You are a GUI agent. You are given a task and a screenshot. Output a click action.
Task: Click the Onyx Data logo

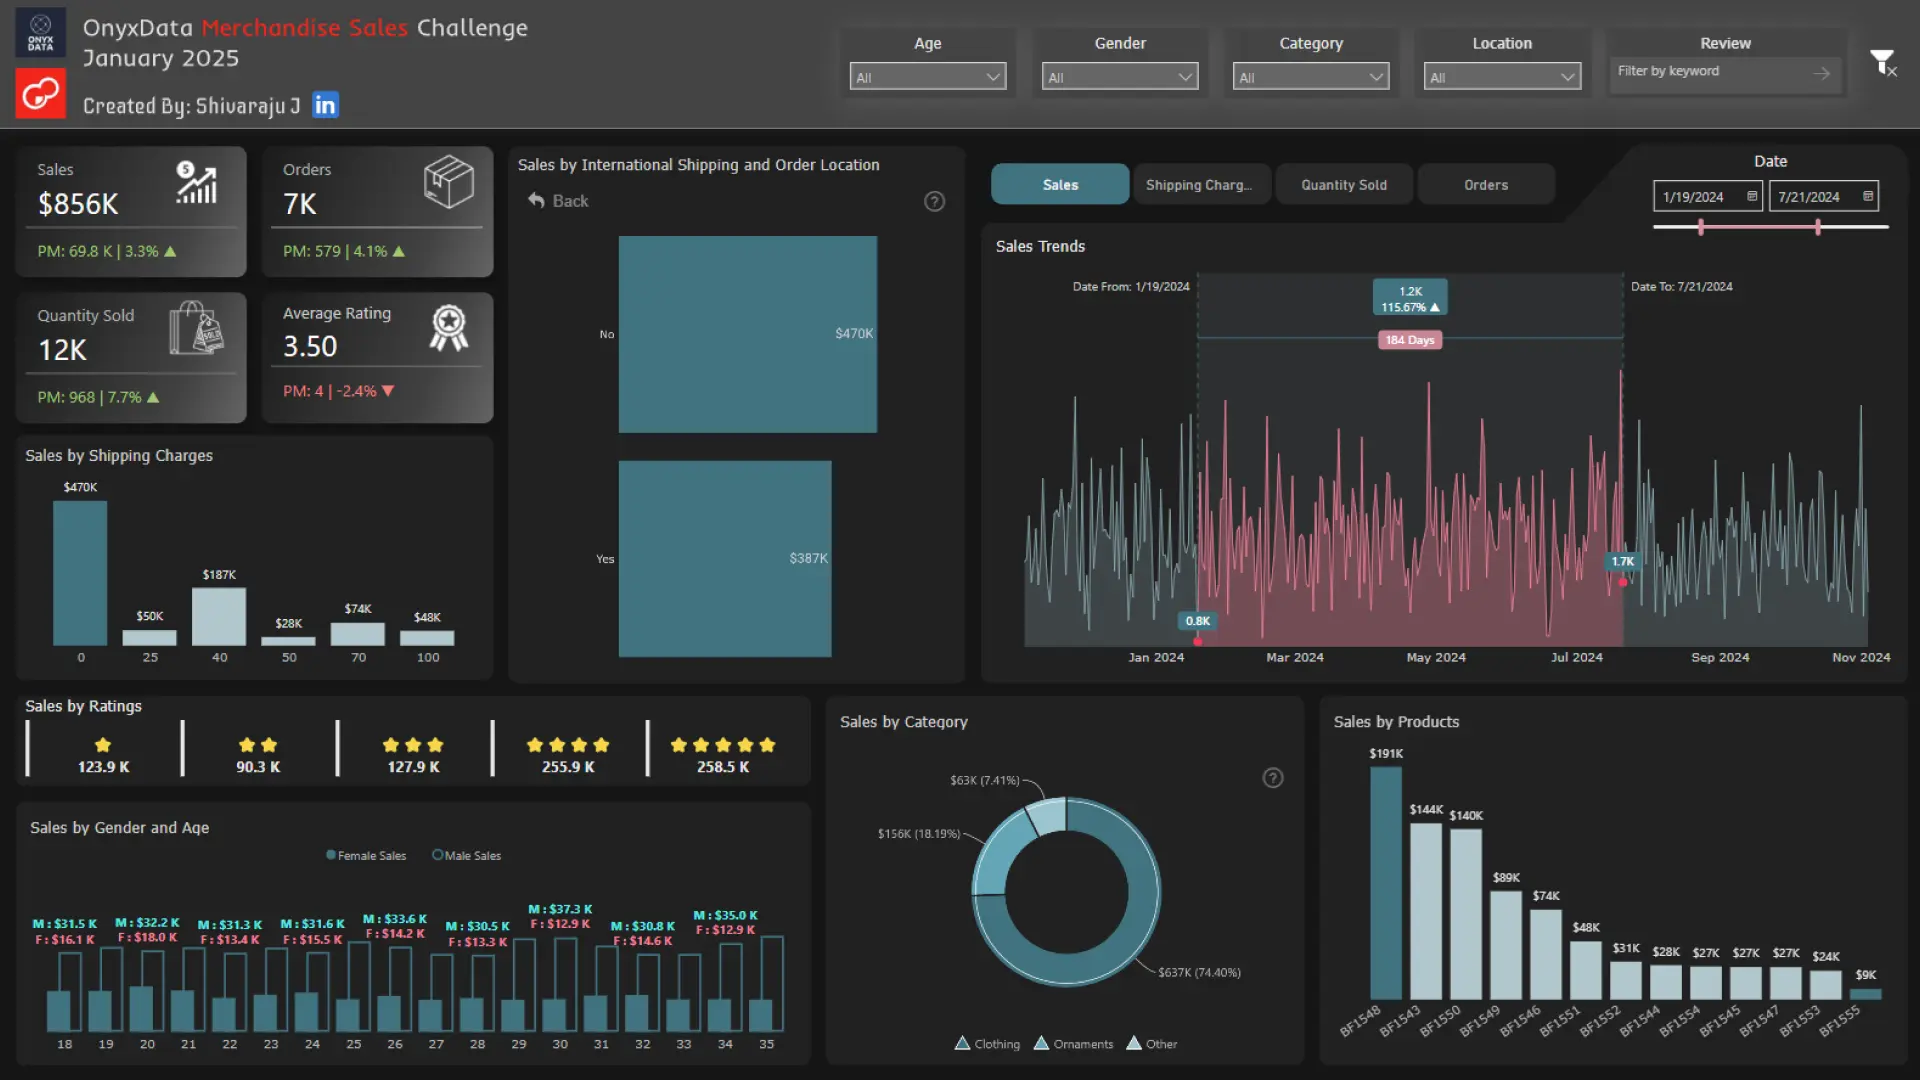click(x=41, y=32)
